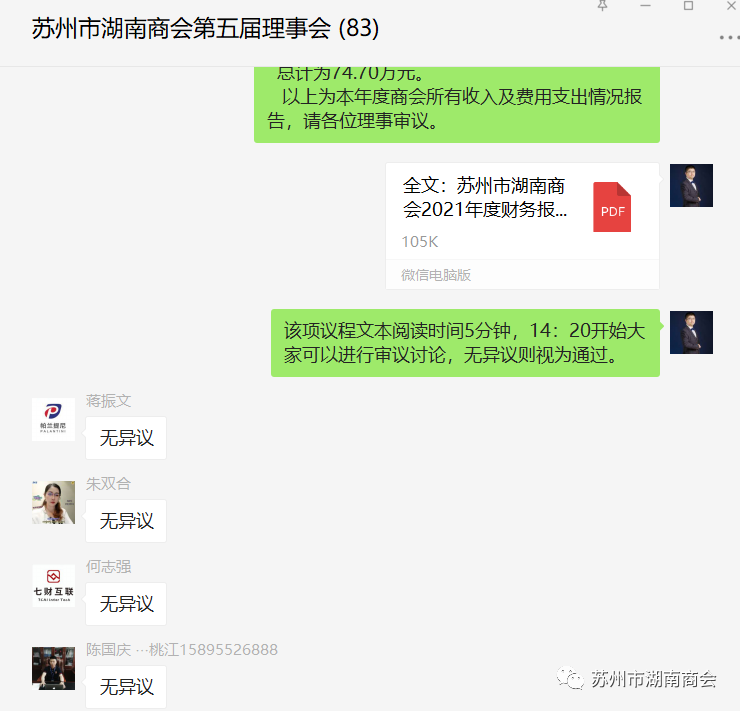The width and height of the screenshot is (740, 711).
Task: Click the green financial report summary message
Action: click(457, 105)
